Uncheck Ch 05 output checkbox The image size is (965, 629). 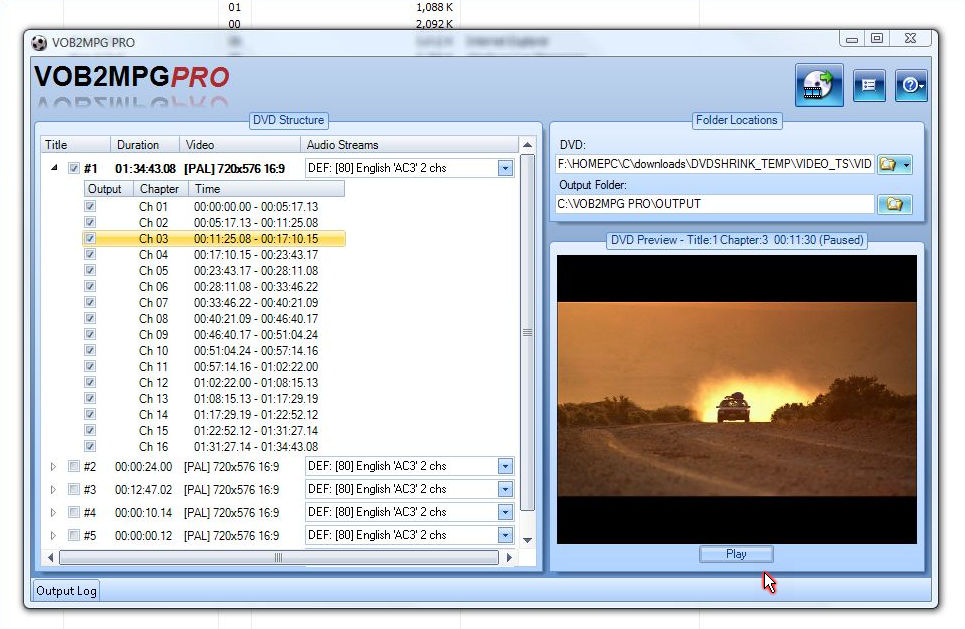(90, 270)
